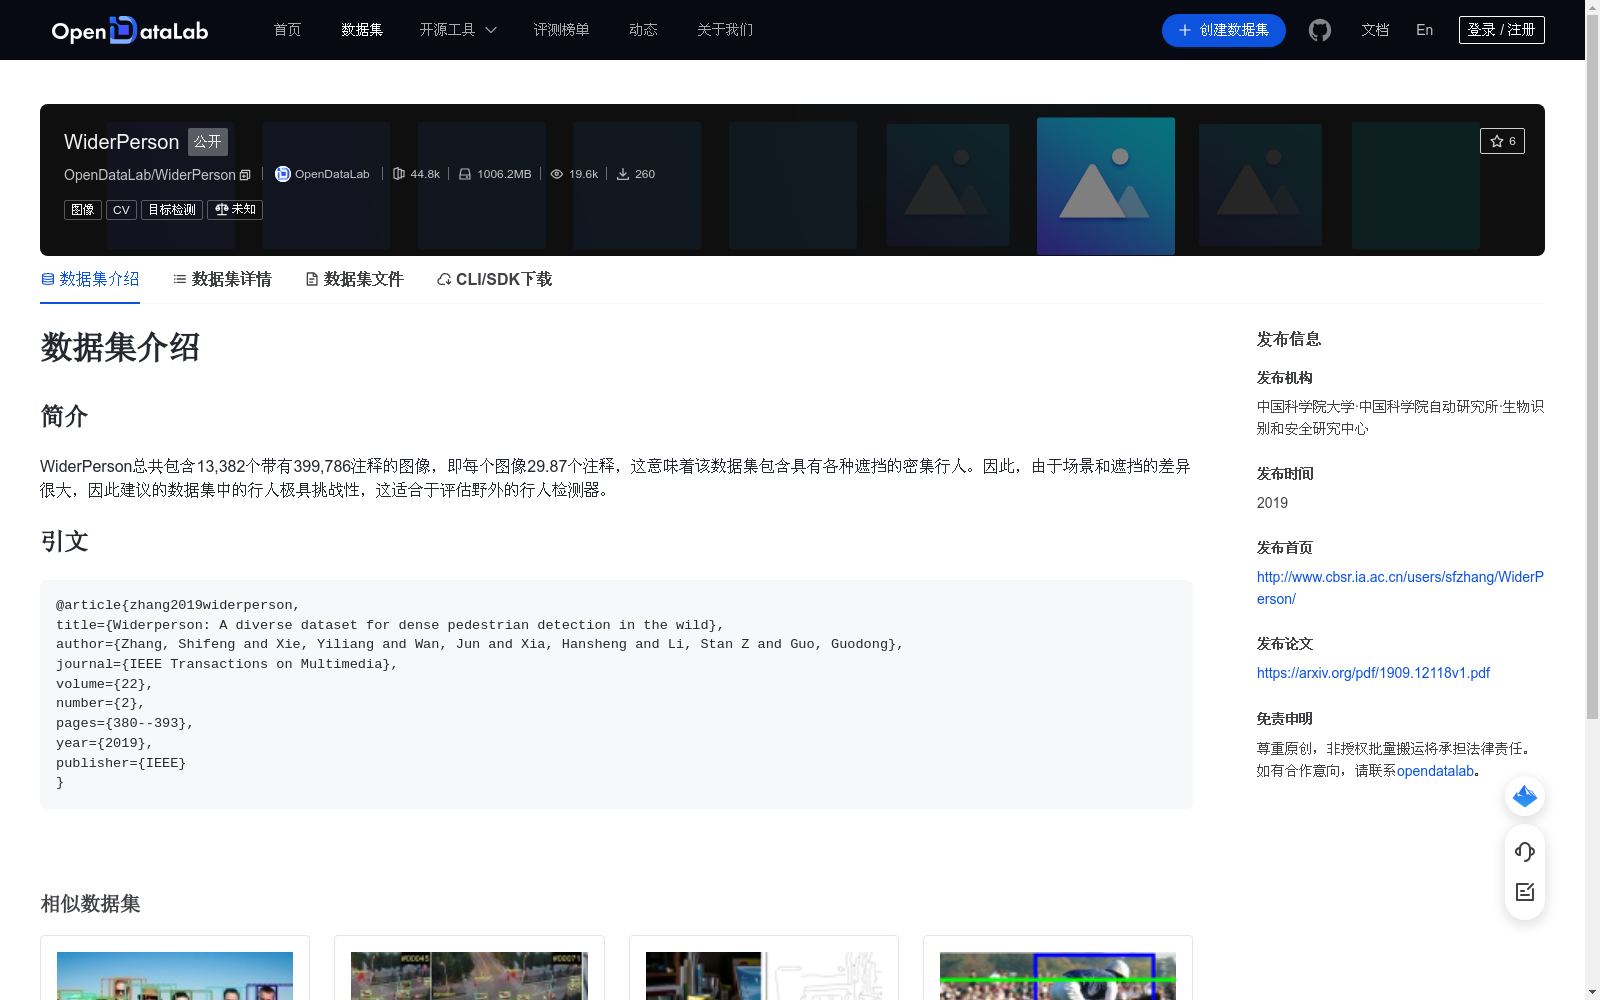Open the cbsr.ia.ac.cn WiderPerson homepage link
This screenshot has width=1600, height=1000.
point(1400,588)
